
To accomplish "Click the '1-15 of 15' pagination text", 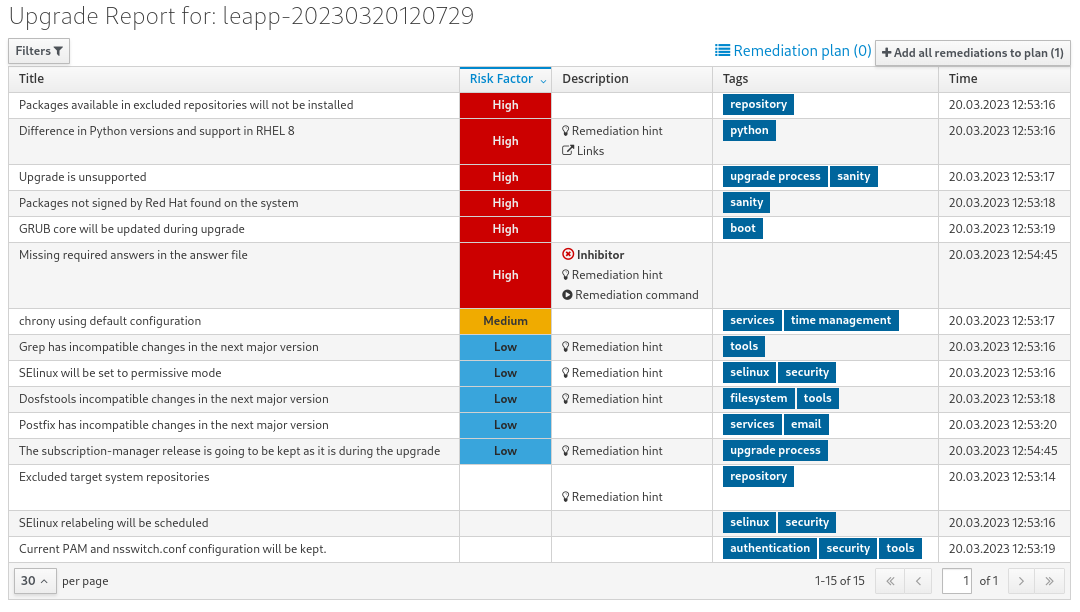I will pos(840,581).
